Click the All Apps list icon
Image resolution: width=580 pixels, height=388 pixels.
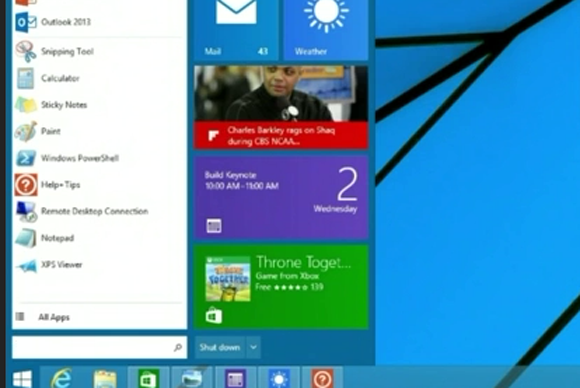(20, 317)
